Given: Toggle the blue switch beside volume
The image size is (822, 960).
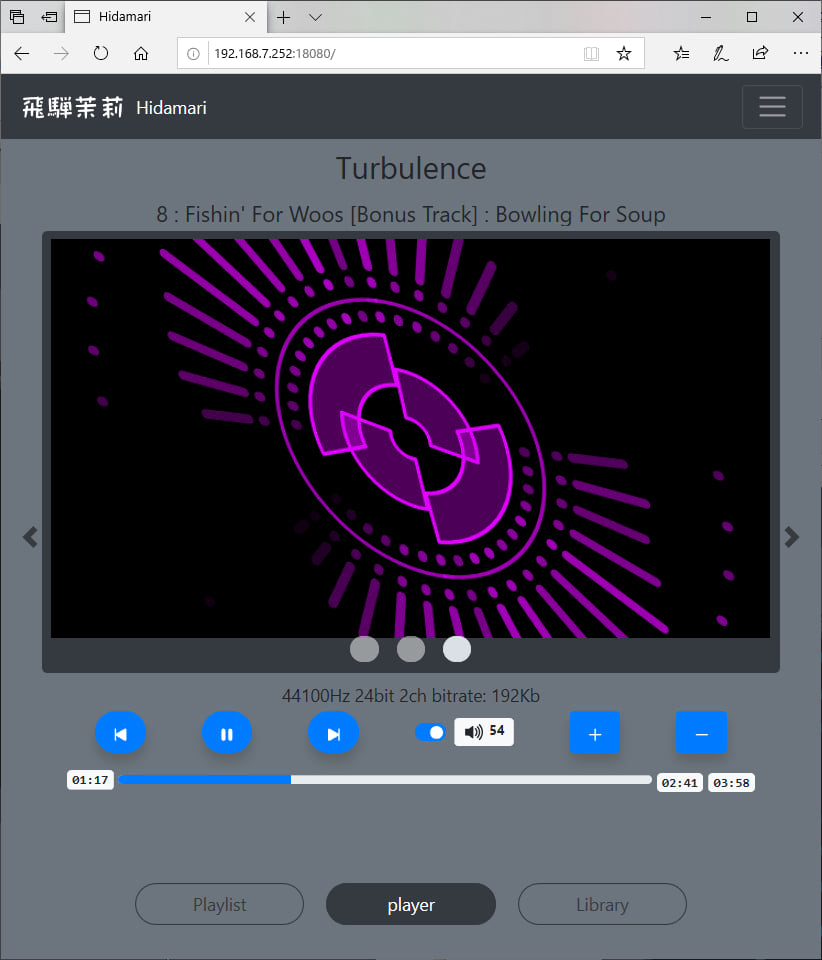Looking at the screenshot, I should pyautogui.click(x=430, y=732).
